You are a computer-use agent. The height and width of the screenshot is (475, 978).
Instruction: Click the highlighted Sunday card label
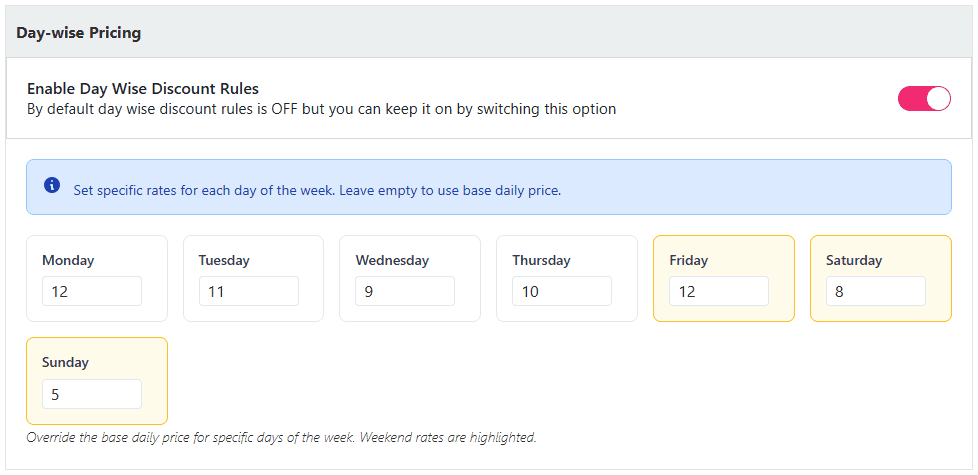(x=65, y=363)
